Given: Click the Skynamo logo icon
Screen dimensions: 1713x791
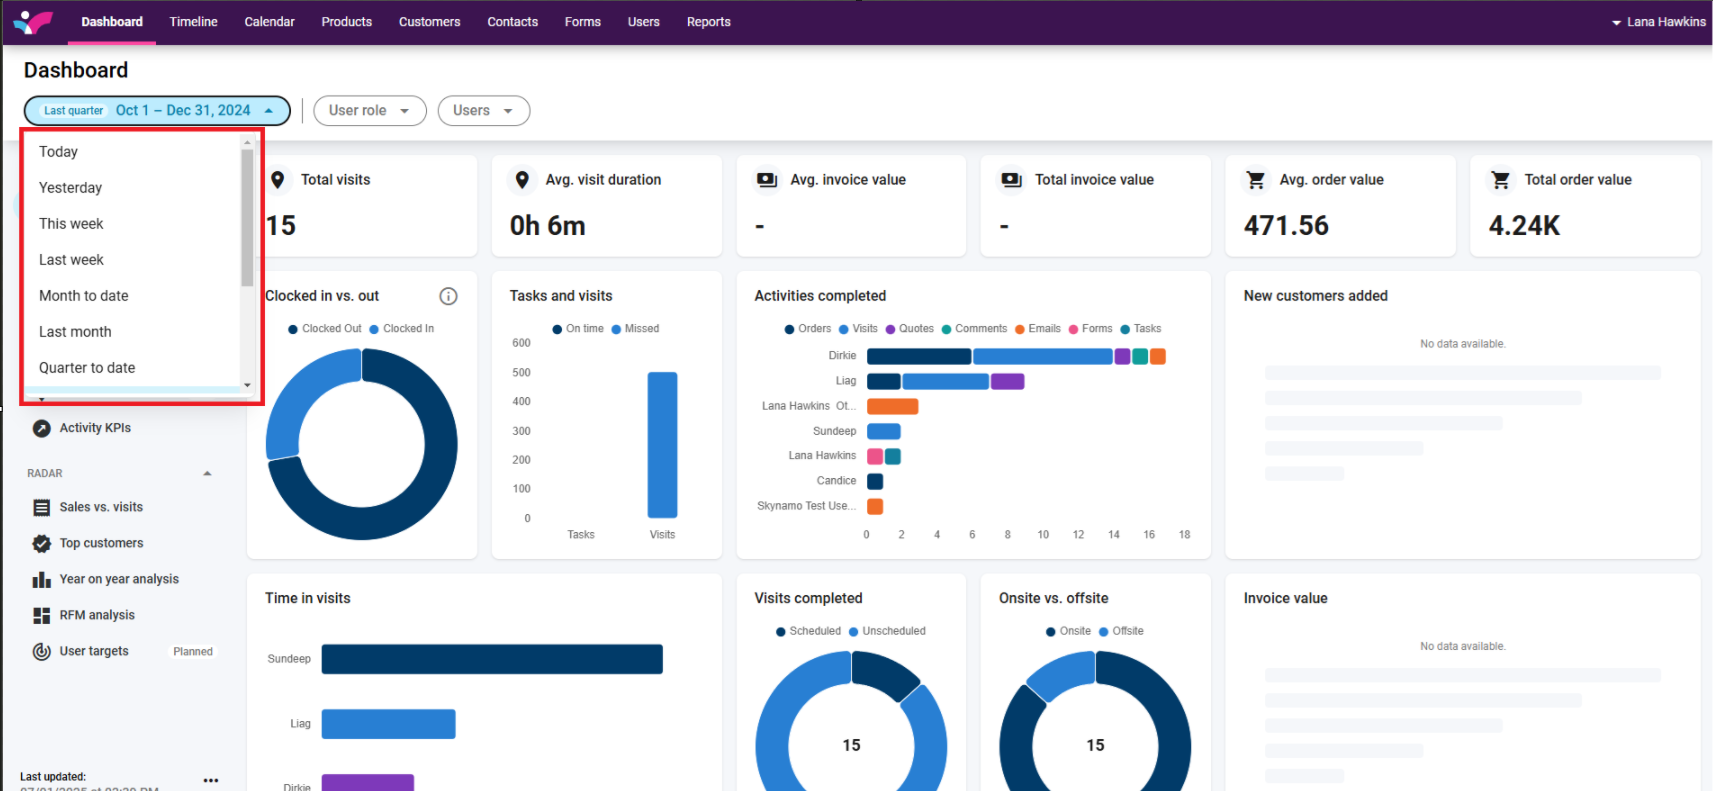Looking at the screenshot, I should point(33,21).
